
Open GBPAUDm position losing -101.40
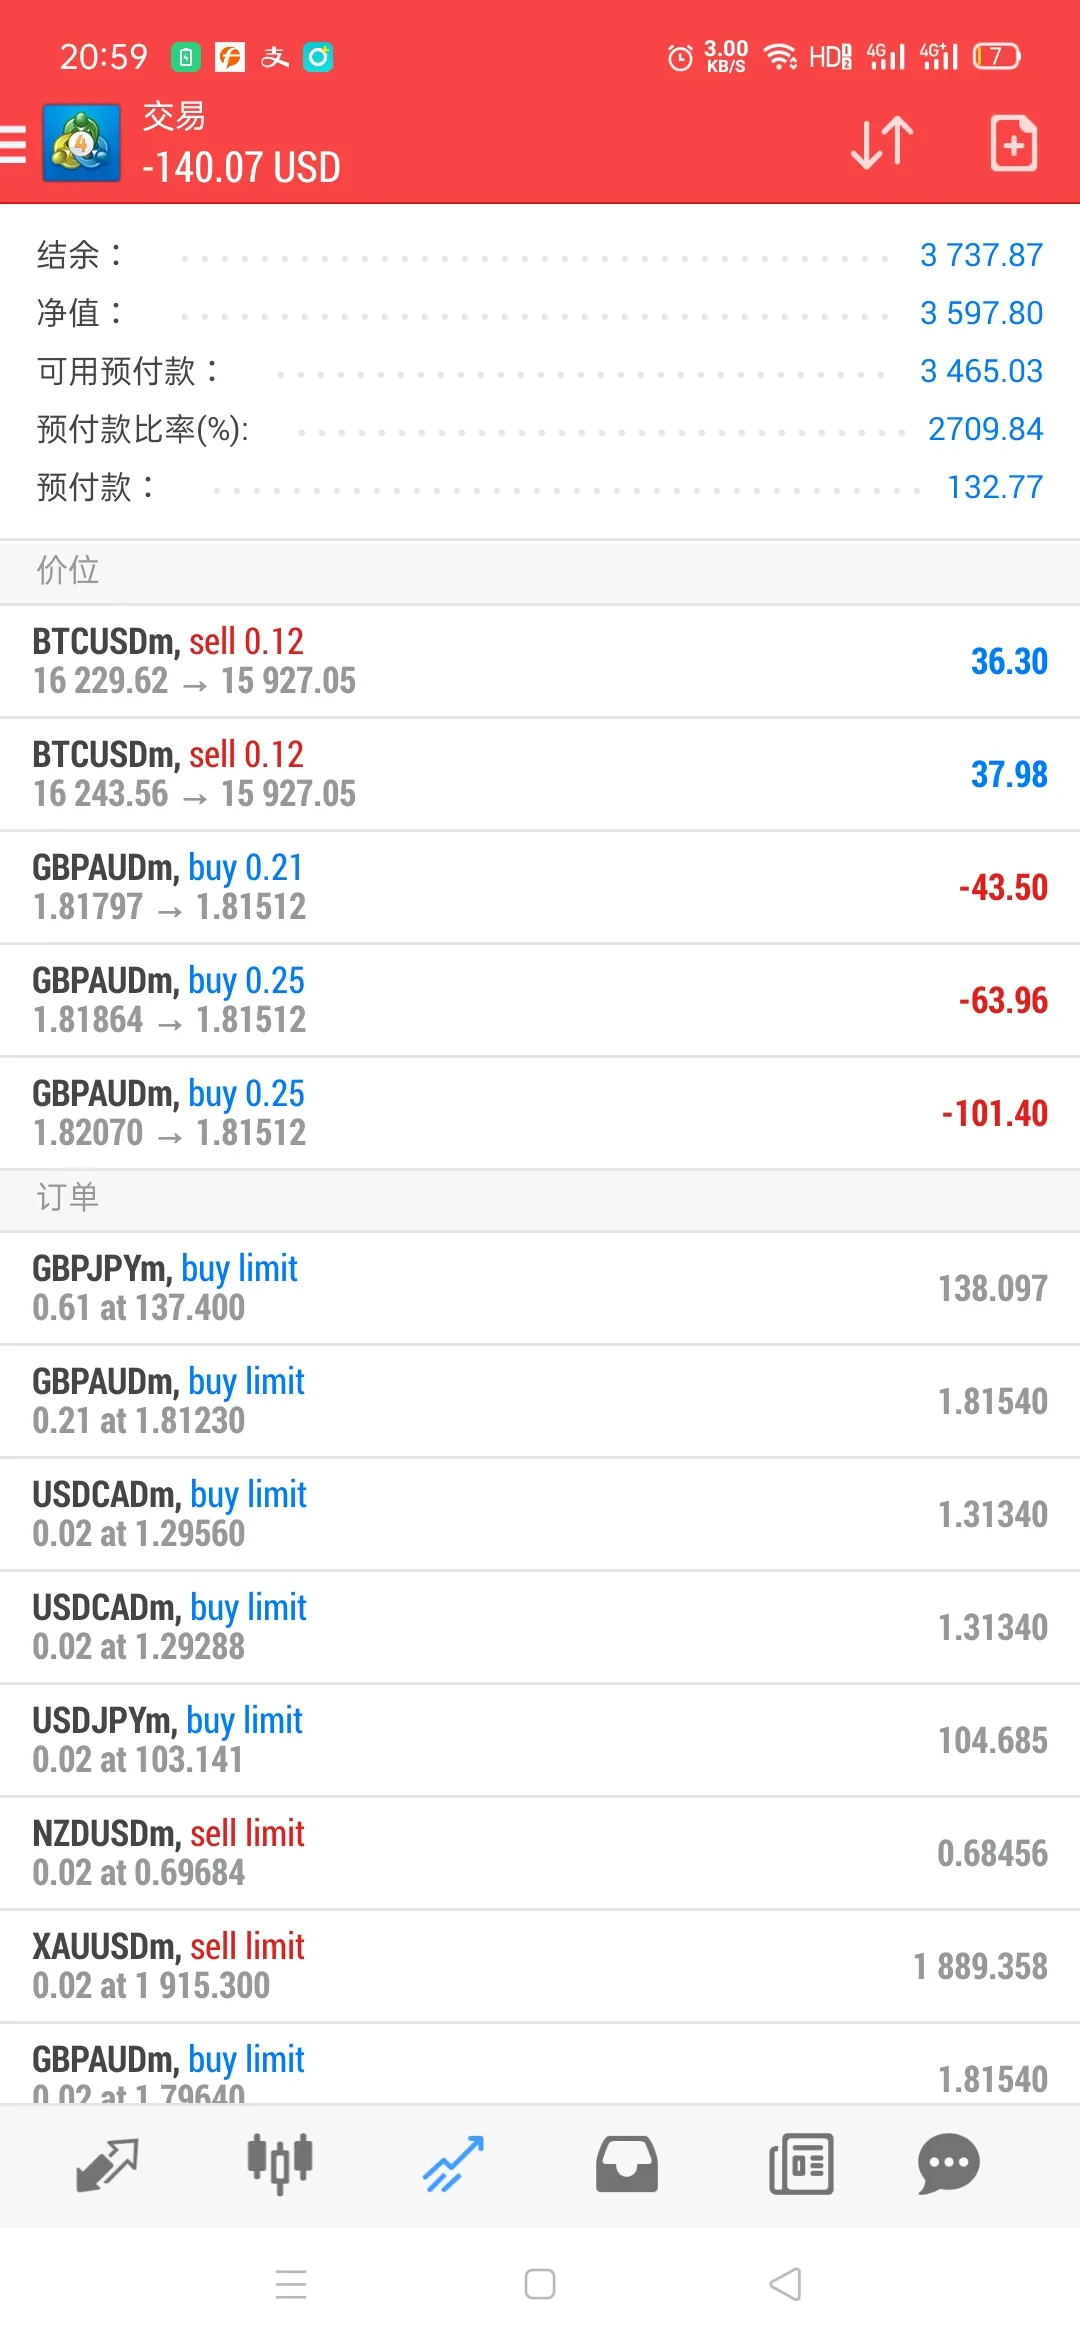[x=540, y=1113]
